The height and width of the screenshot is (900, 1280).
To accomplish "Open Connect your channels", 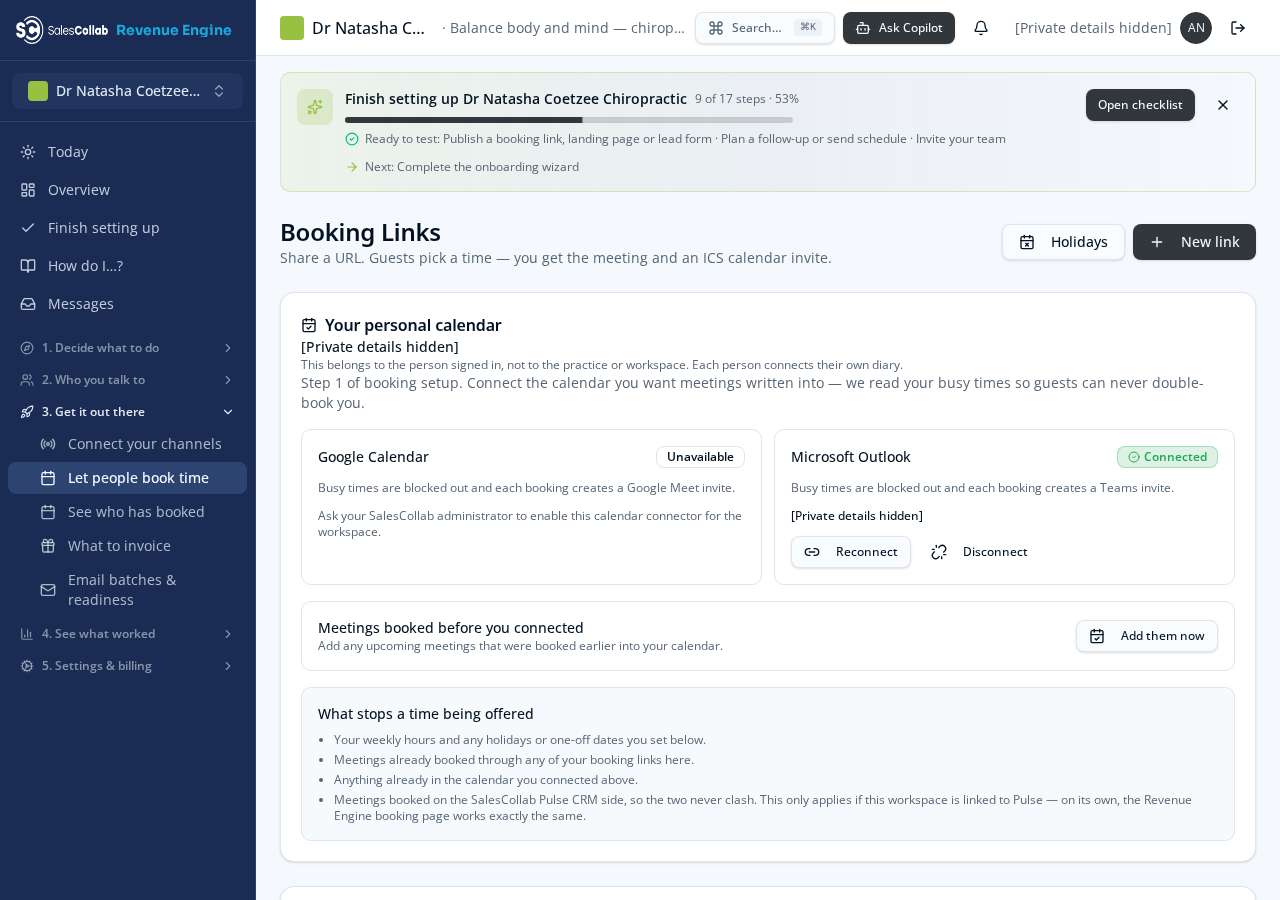I will [x=128, y=444].
